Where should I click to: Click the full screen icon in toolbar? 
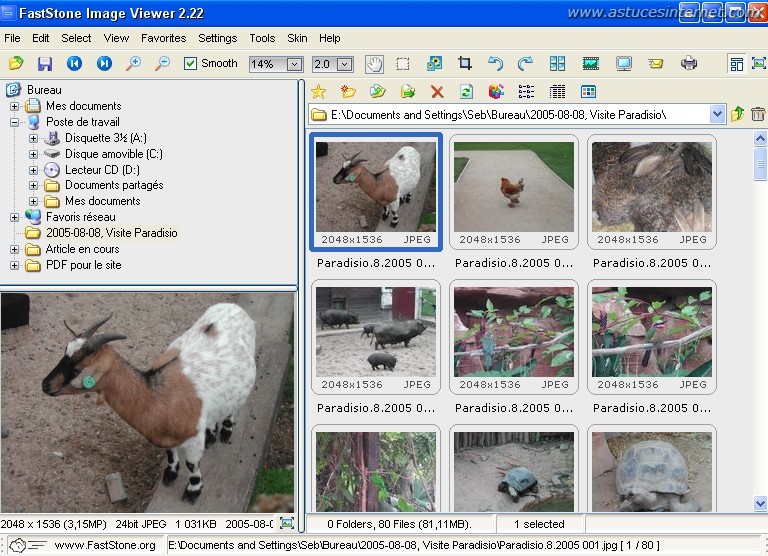click(759, 63)
